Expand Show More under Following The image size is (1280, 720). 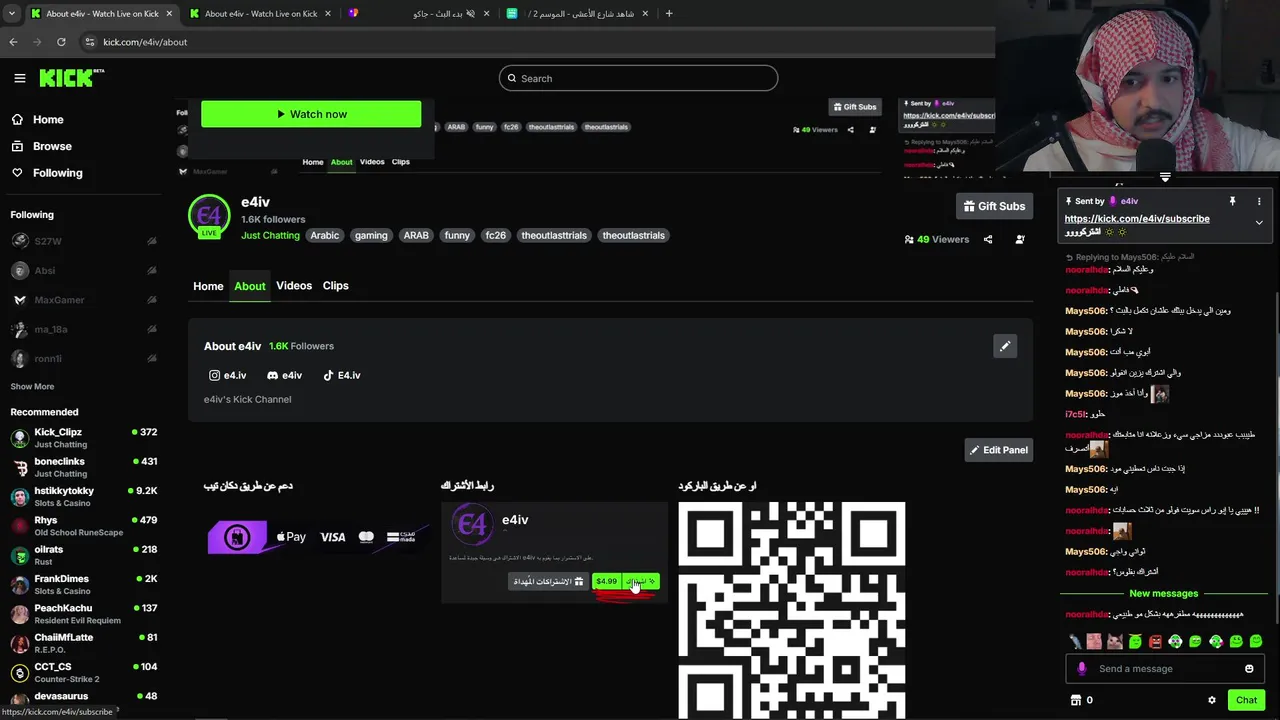32,386
